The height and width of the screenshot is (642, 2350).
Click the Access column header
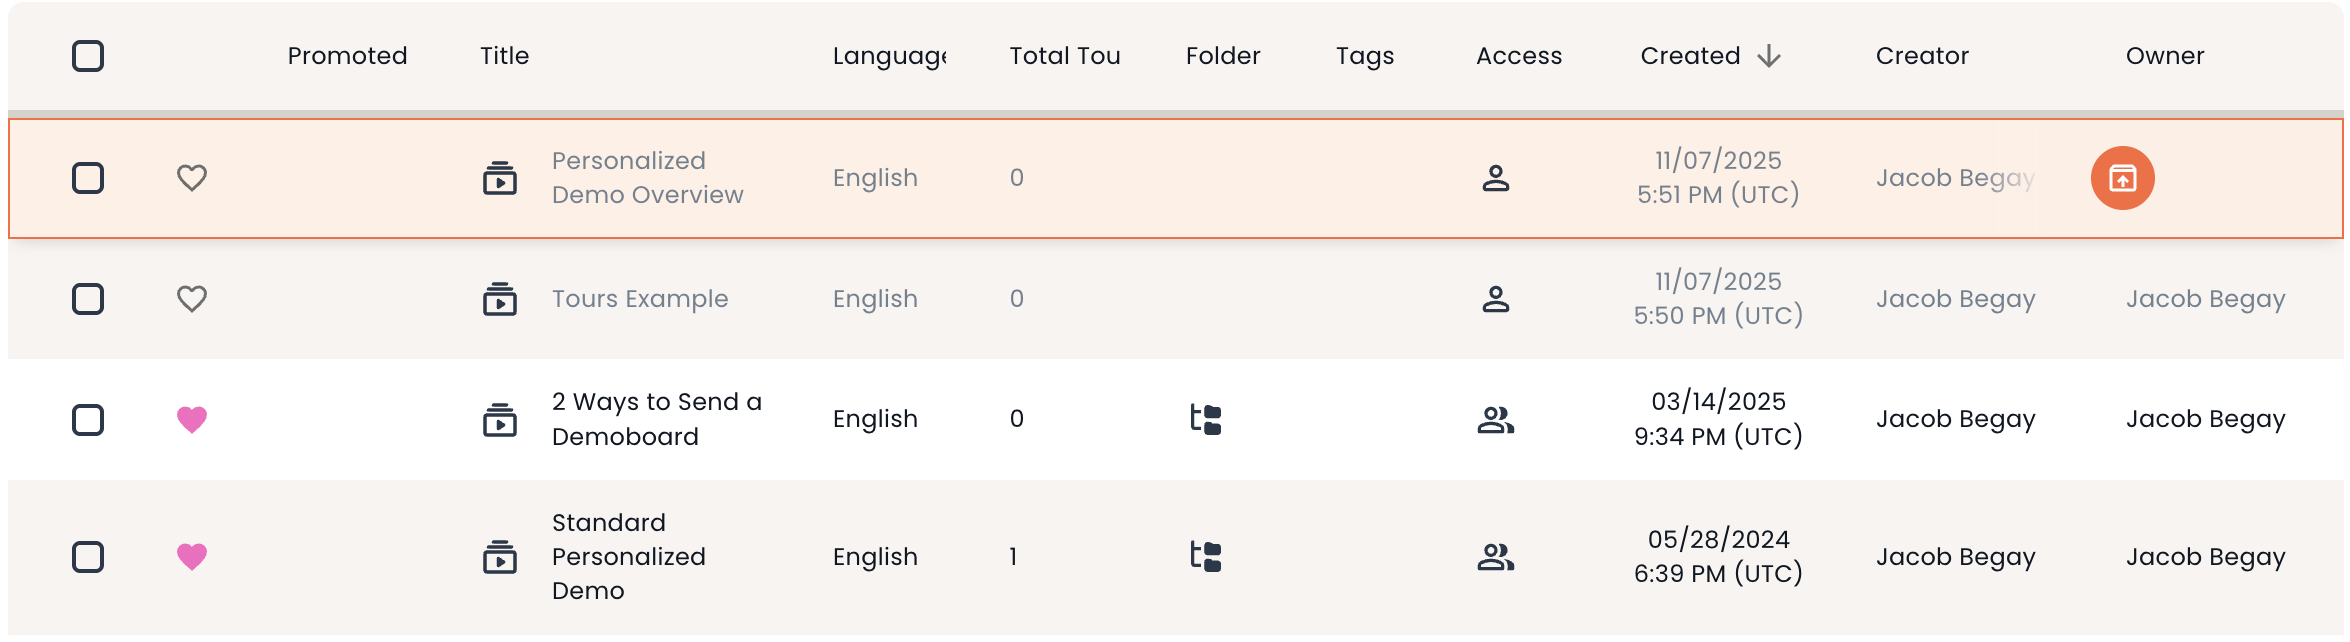[1518, 56]
